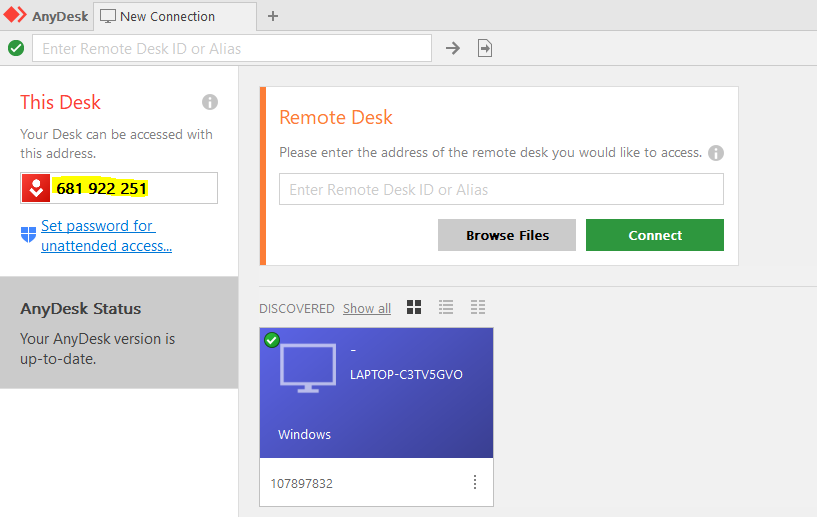Image resolution: width=817 pixels, height=517 pixels.
Task: Open the LAPTOP-C3TV5GVO desk thumbnail
Action: [376, 393]
